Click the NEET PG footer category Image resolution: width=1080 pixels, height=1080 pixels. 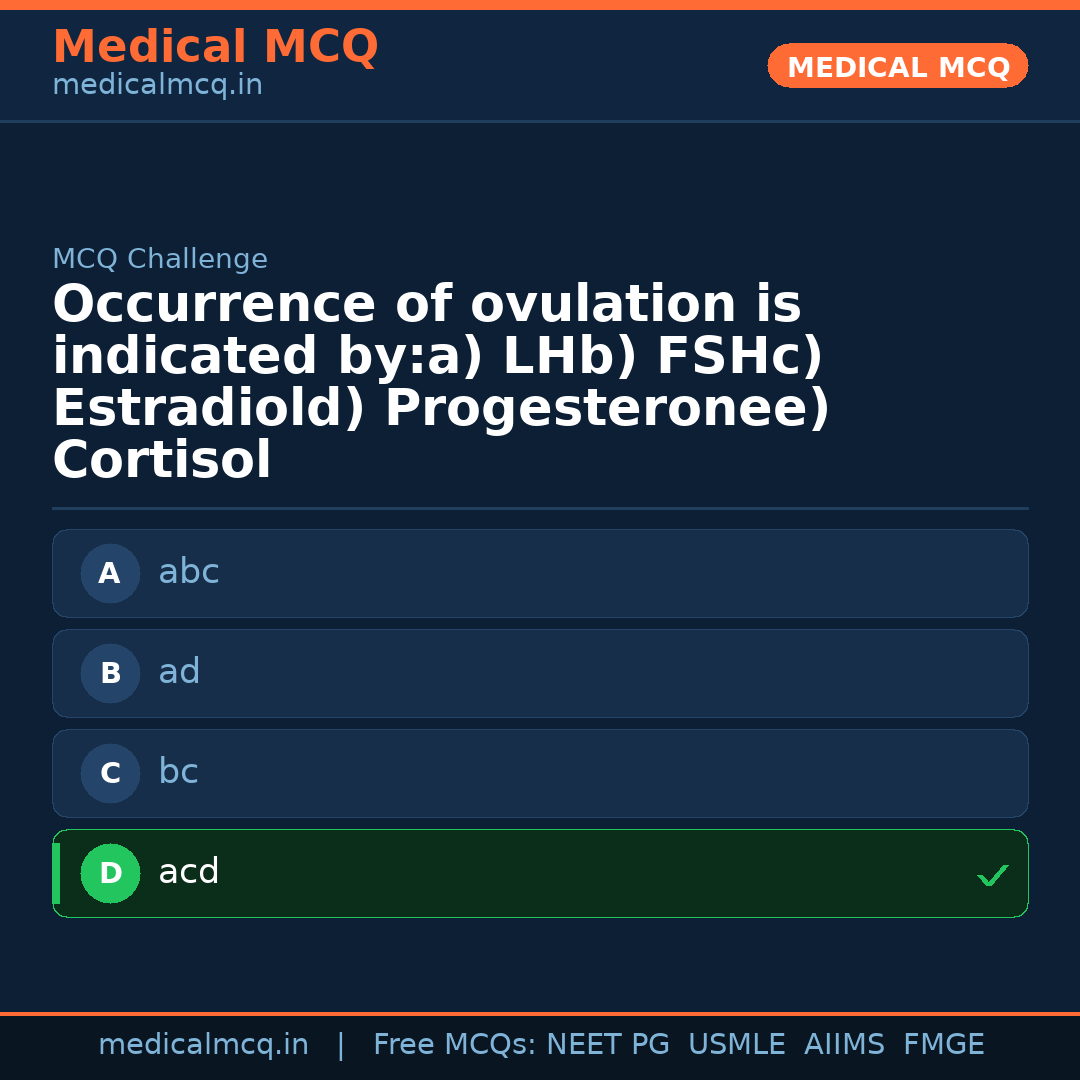tap(607, 1044)
